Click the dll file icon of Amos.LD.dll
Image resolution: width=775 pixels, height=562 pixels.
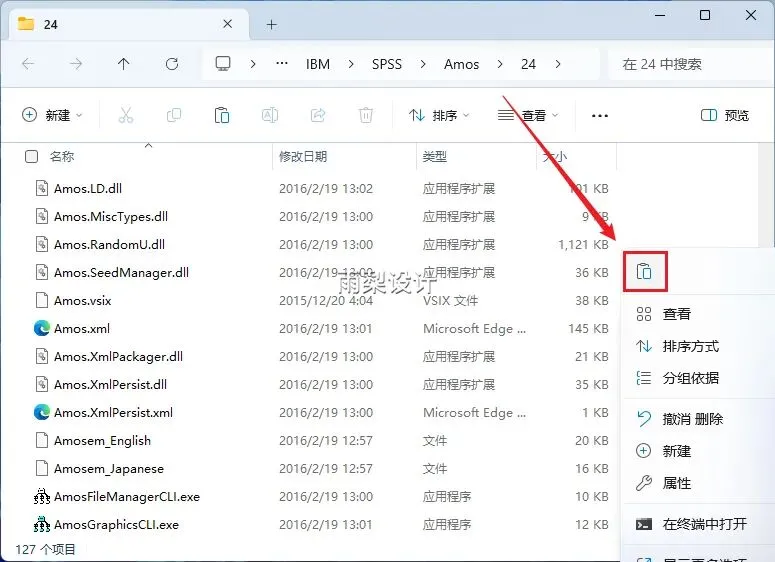point(42,188)
